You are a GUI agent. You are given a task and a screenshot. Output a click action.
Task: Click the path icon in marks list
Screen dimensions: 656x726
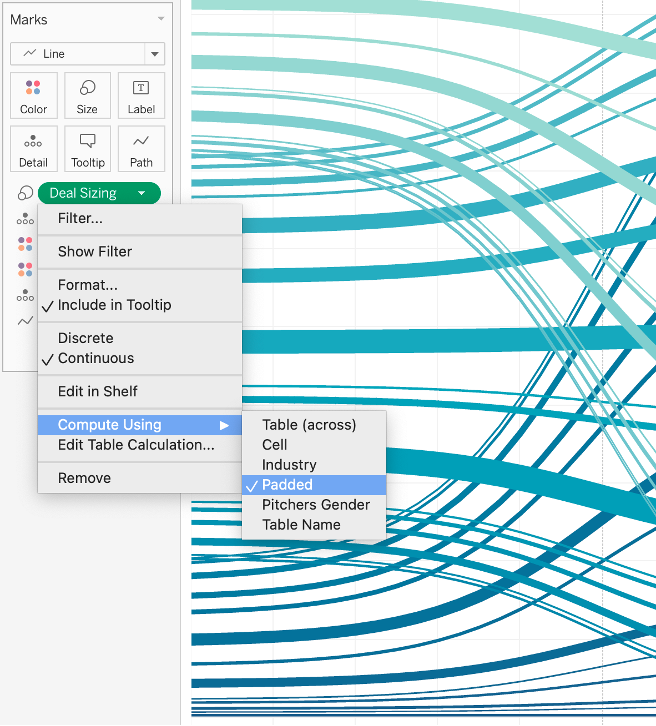[x=25, y=320]
